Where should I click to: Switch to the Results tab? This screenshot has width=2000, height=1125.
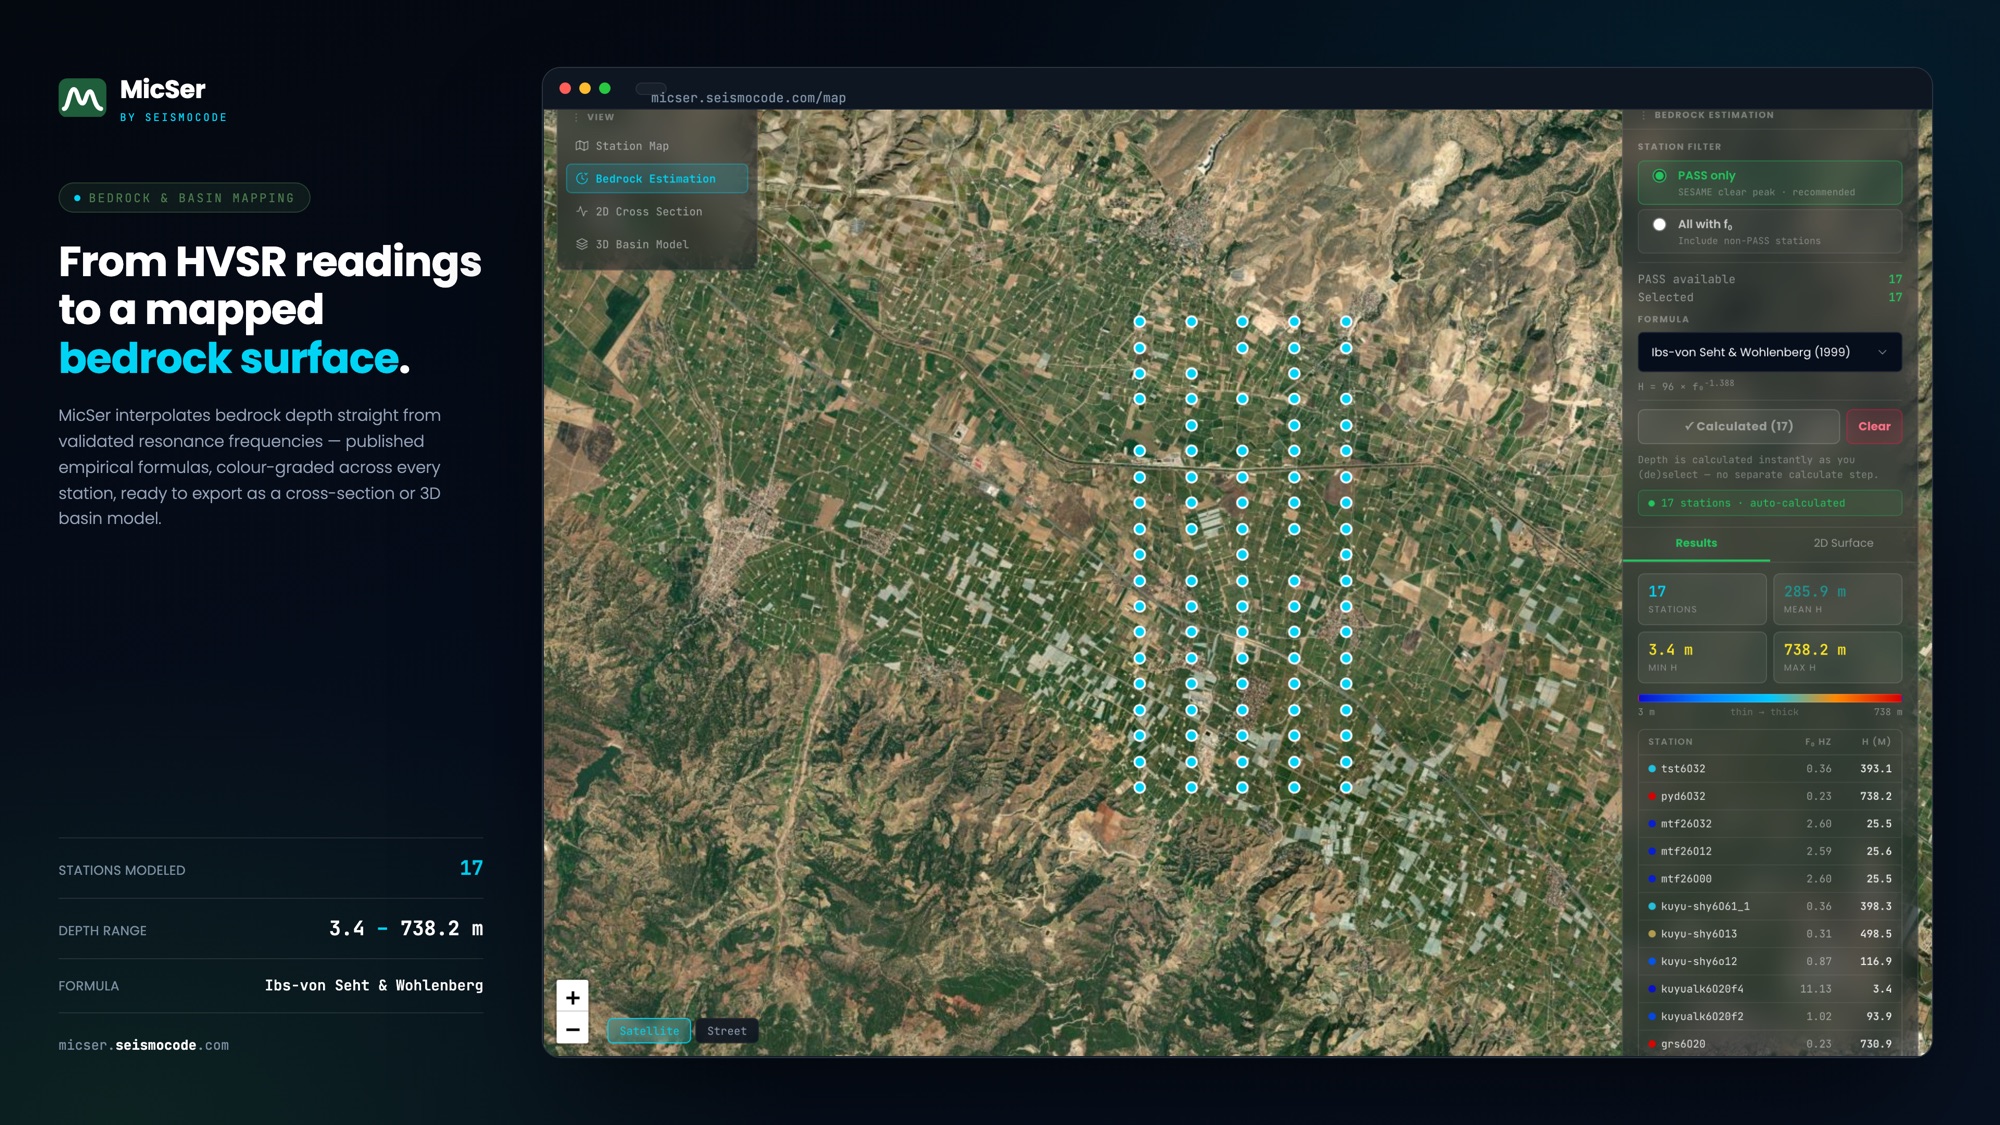tap(1696, 543)
